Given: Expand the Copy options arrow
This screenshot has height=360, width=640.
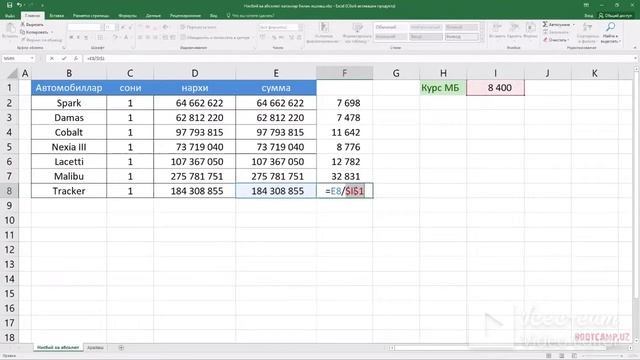Looking at the screenshot, I should [x=52, y=32].
